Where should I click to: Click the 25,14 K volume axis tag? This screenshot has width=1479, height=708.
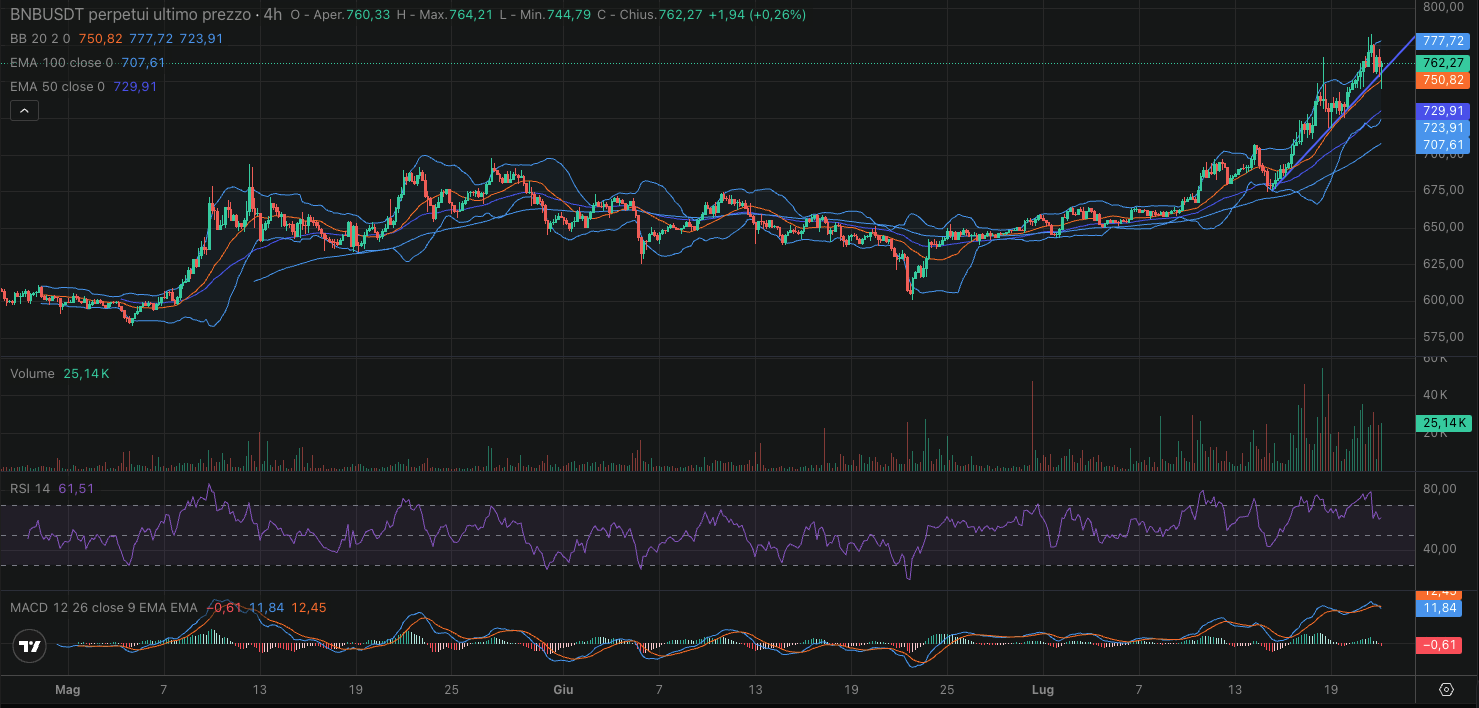coord(1443,423)
